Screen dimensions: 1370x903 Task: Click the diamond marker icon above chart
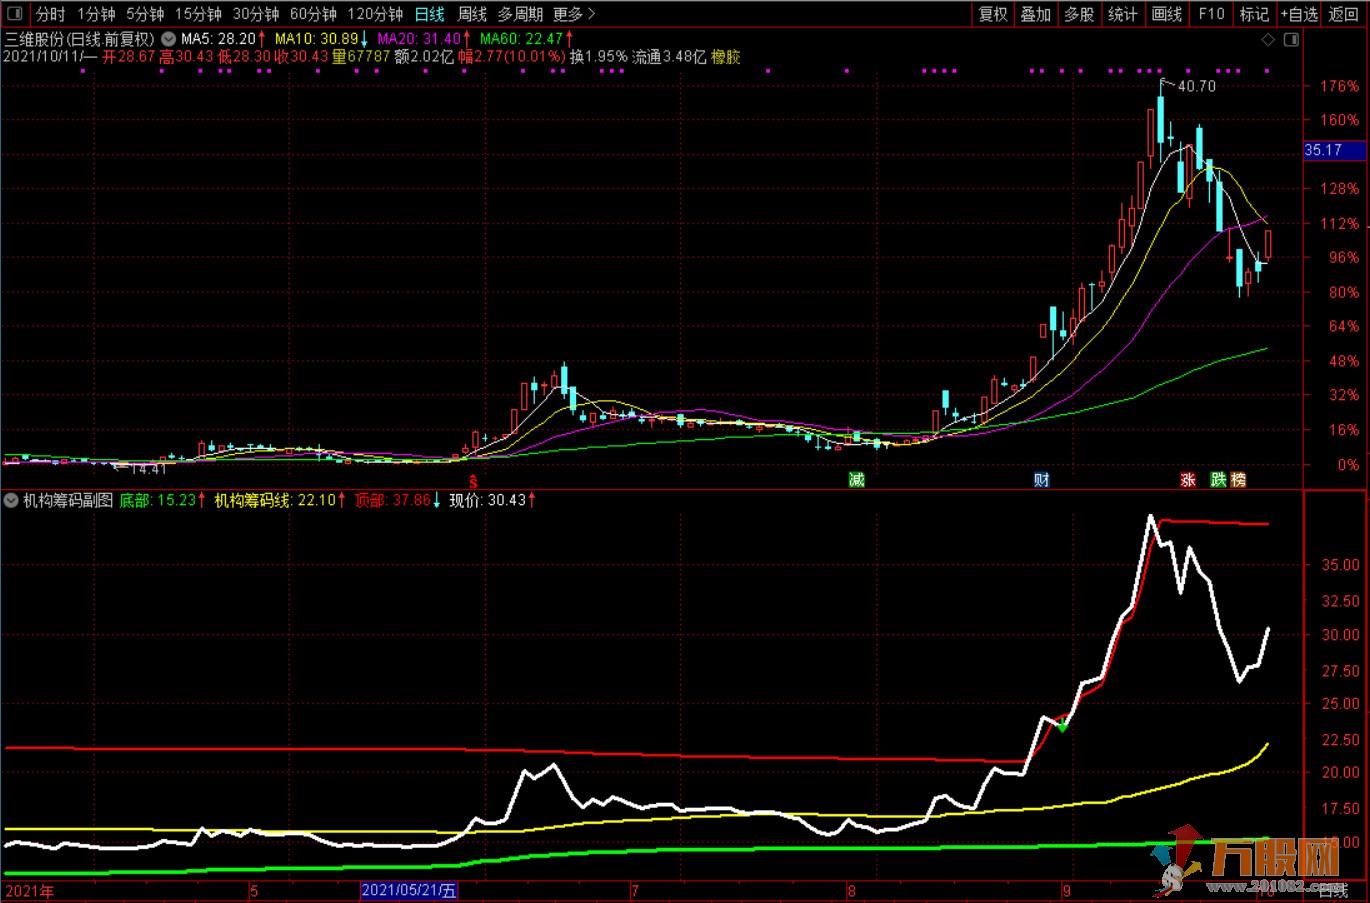(1268, 40)
